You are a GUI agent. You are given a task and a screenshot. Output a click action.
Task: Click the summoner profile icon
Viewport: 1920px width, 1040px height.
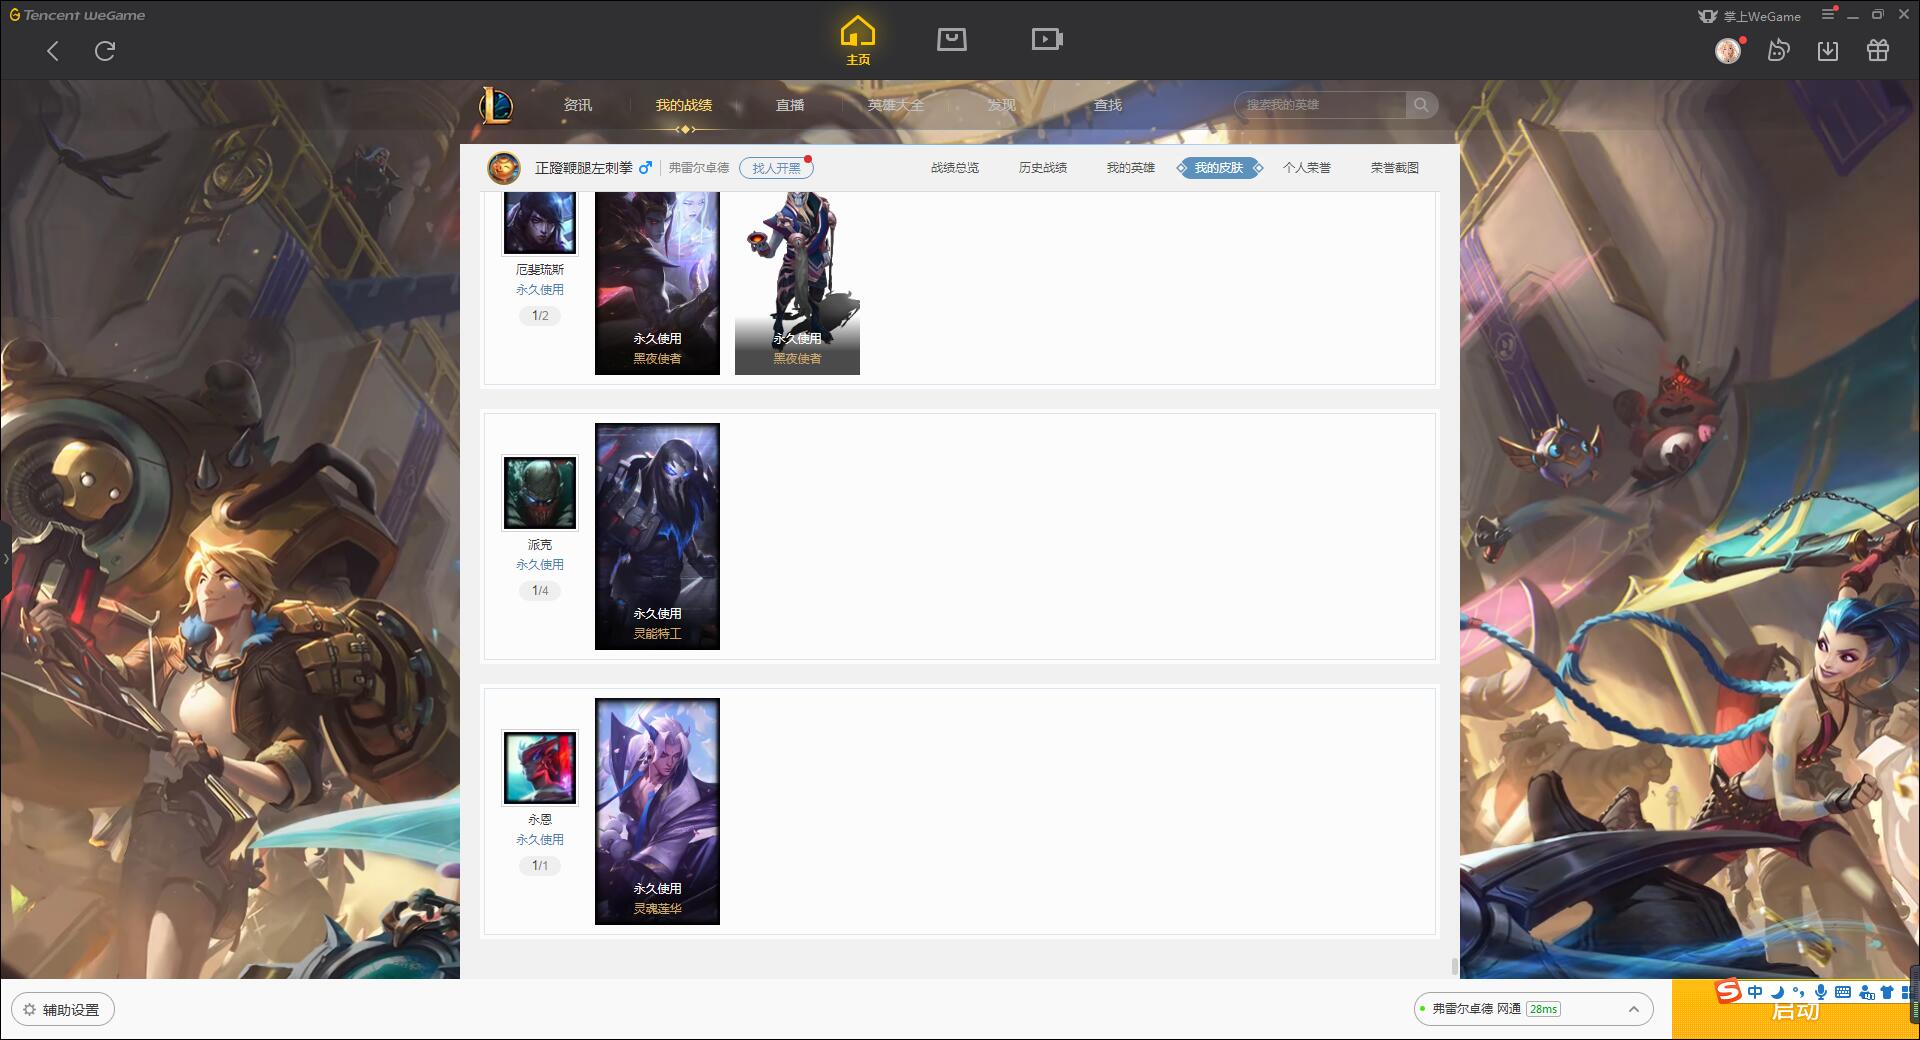[x=504, y=168]
